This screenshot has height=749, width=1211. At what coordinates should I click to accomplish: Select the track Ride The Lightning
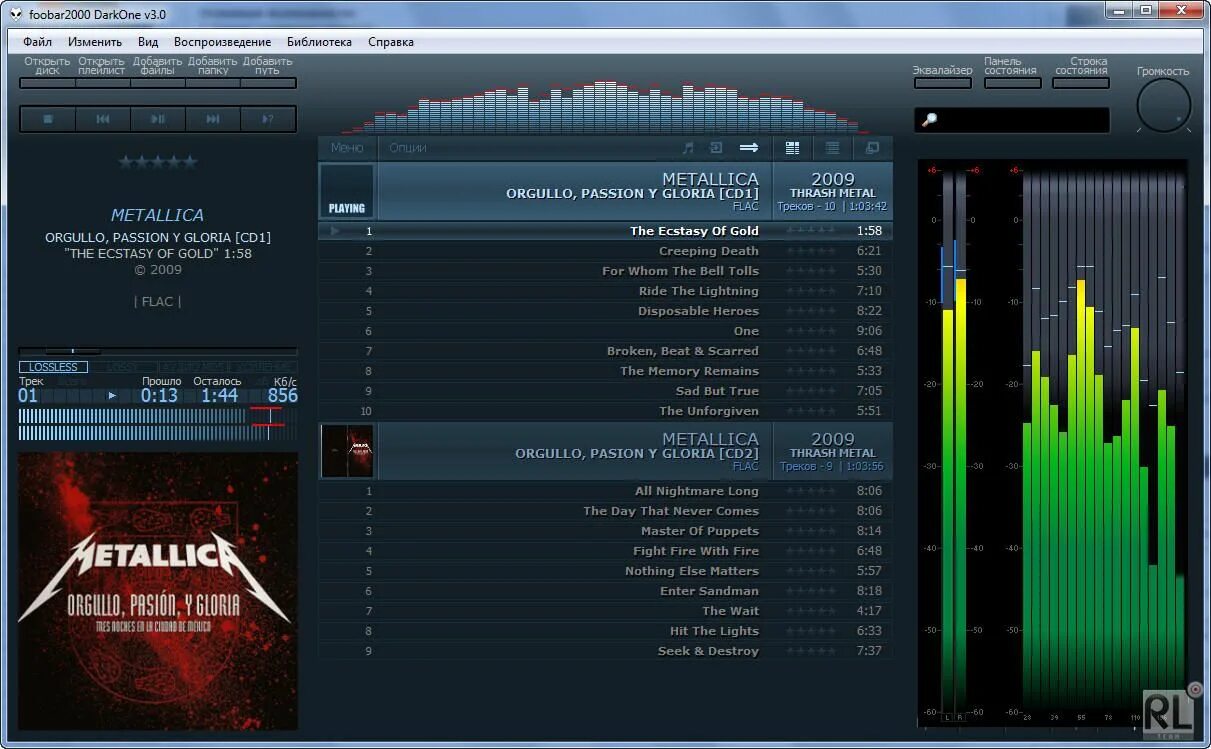606,291
